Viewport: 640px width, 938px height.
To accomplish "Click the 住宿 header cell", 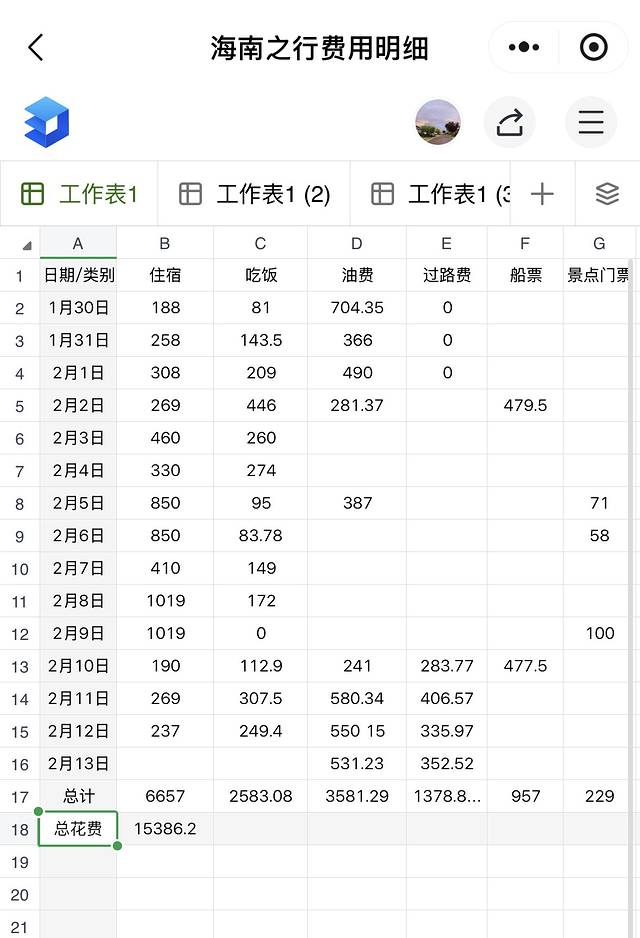I will click(165, 275).
